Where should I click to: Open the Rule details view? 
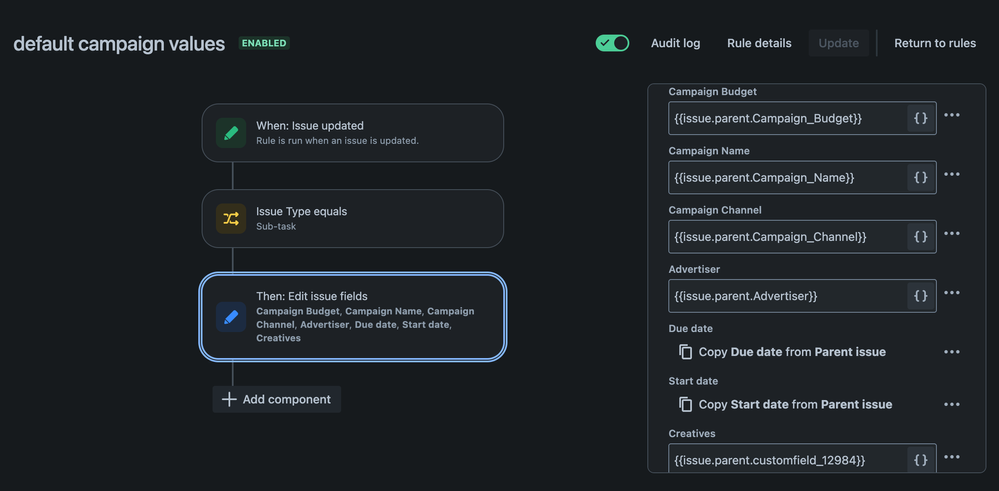(759, 43)
